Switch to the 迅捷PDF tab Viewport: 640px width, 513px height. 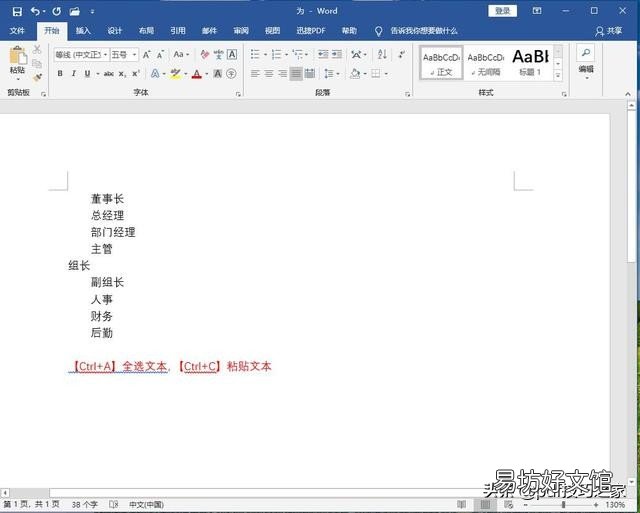coord(311,31)
